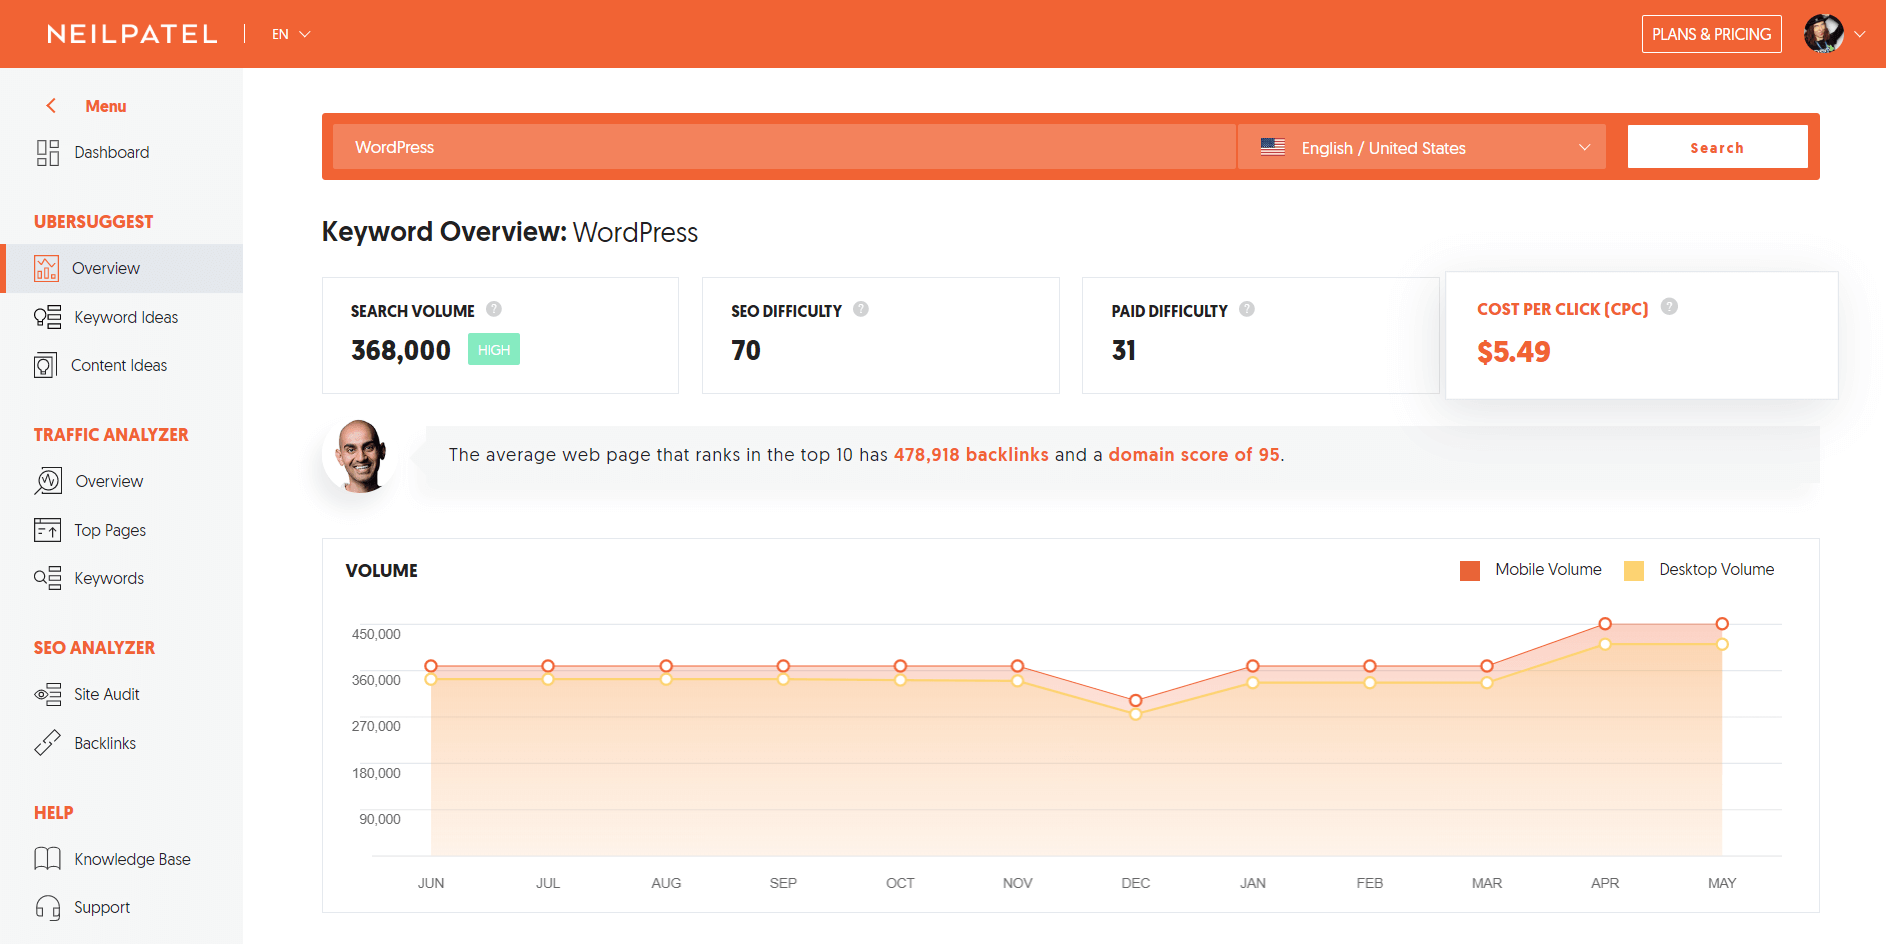Click the Plans & Pricing button
The image size is (1886, 944).
(x=1711, y=34)
